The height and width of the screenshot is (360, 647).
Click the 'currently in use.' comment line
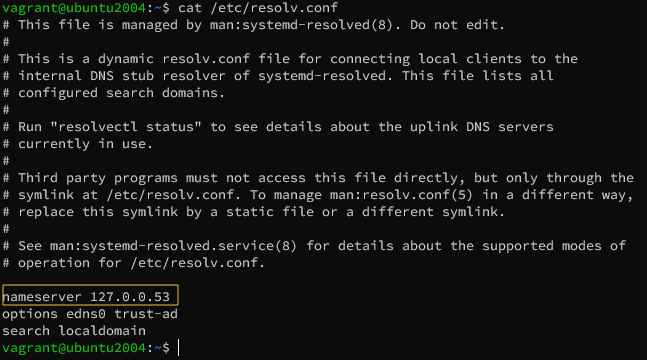(78, 144)
